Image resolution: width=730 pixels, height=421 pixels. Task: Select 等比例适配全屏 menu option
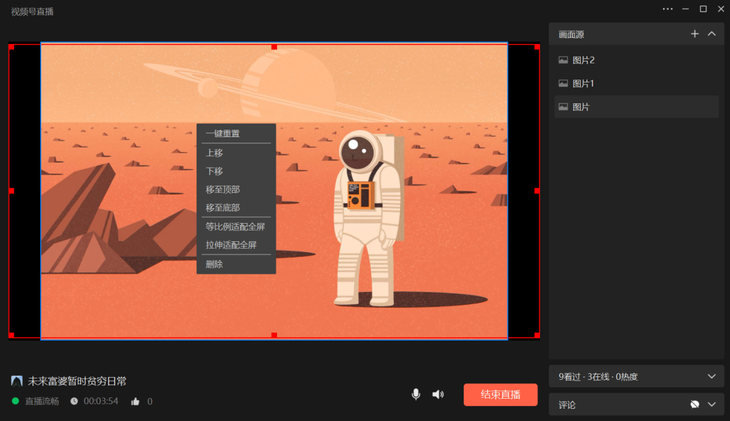(x=236, y=226)
